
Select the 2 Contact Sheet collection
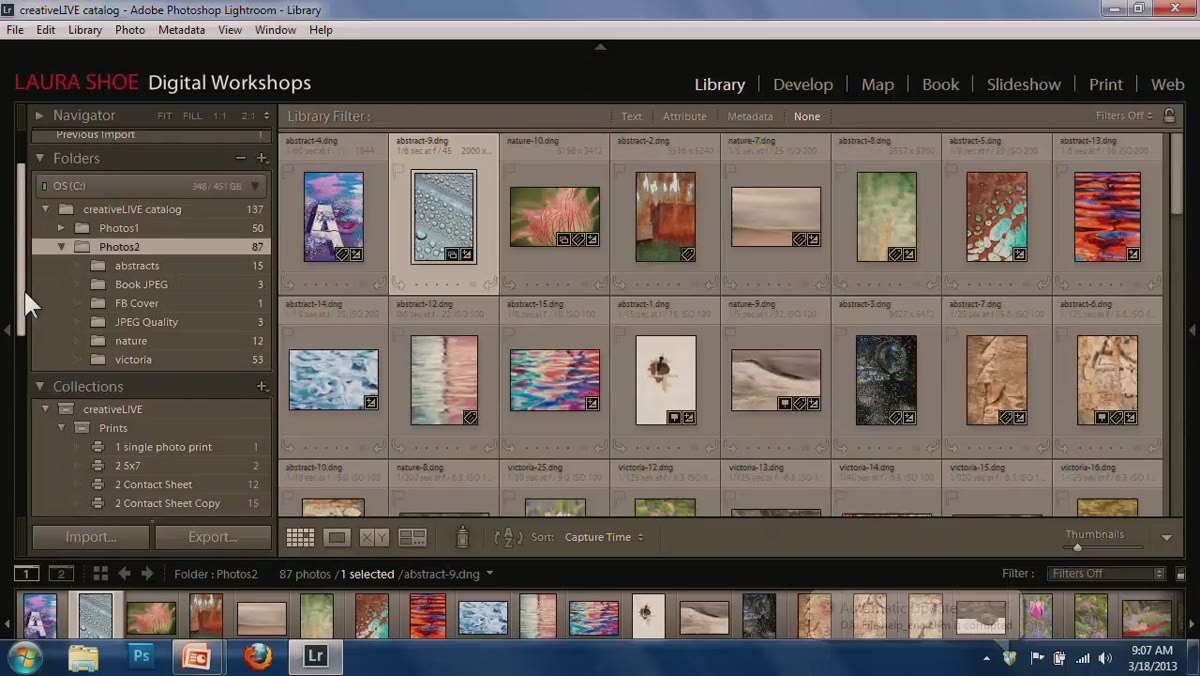(x=151, y=484)
